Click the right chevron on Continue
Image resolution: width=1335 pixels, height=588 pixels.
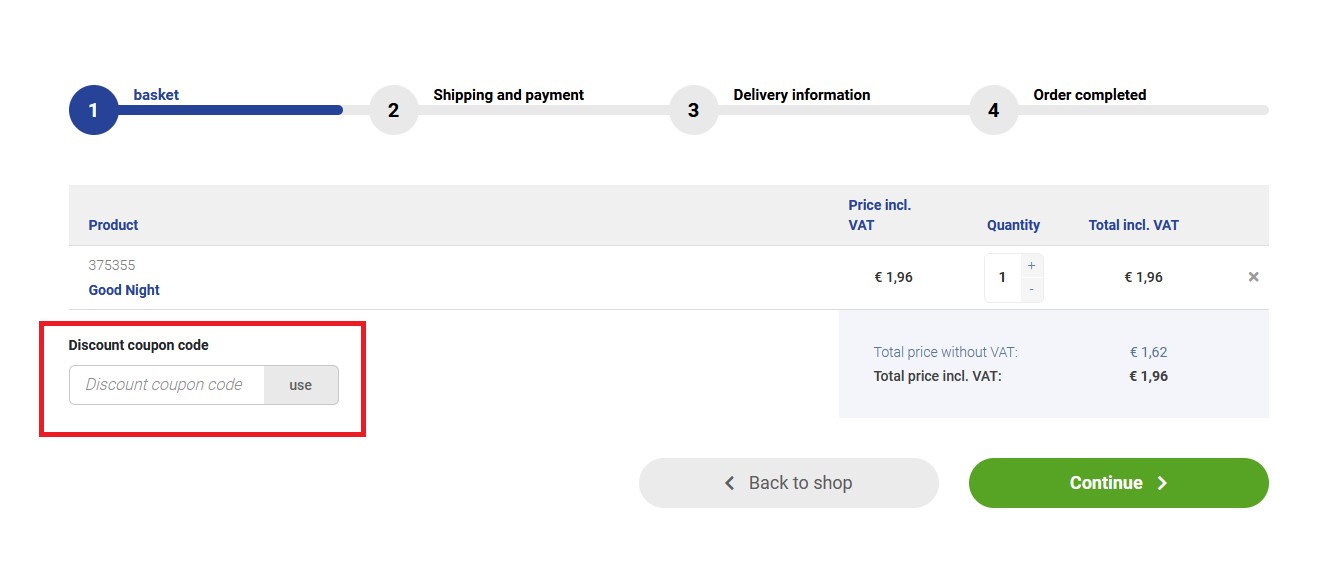(1162, 483)
